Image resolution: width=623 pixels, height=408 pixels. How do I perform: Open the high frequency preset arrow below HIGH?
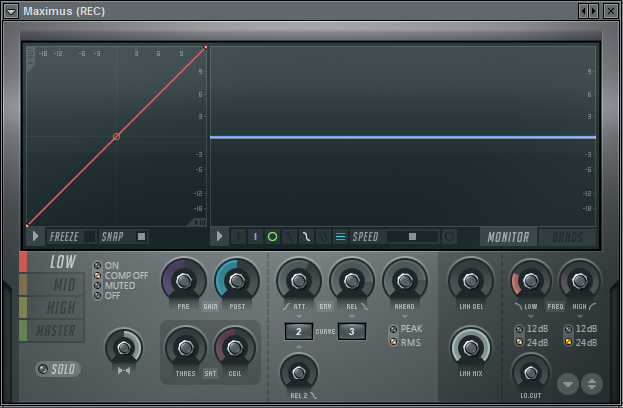(580, 317)
